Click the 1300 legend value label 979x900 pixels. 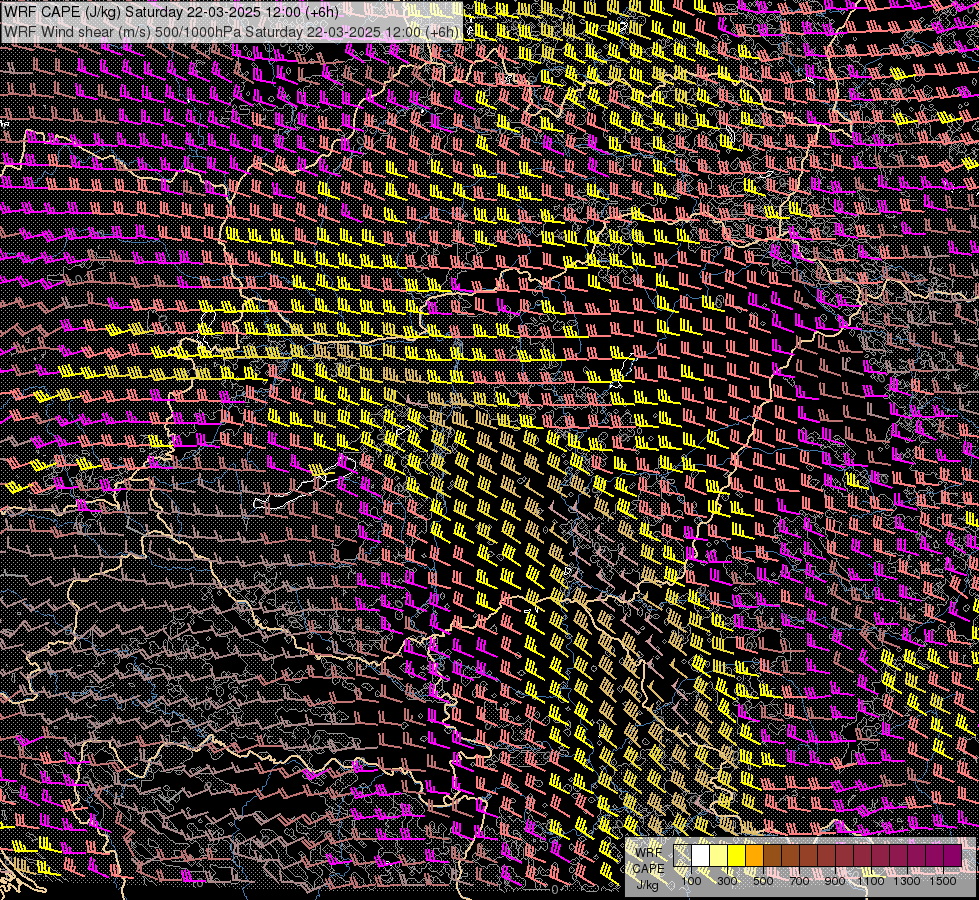coord(907,881)
